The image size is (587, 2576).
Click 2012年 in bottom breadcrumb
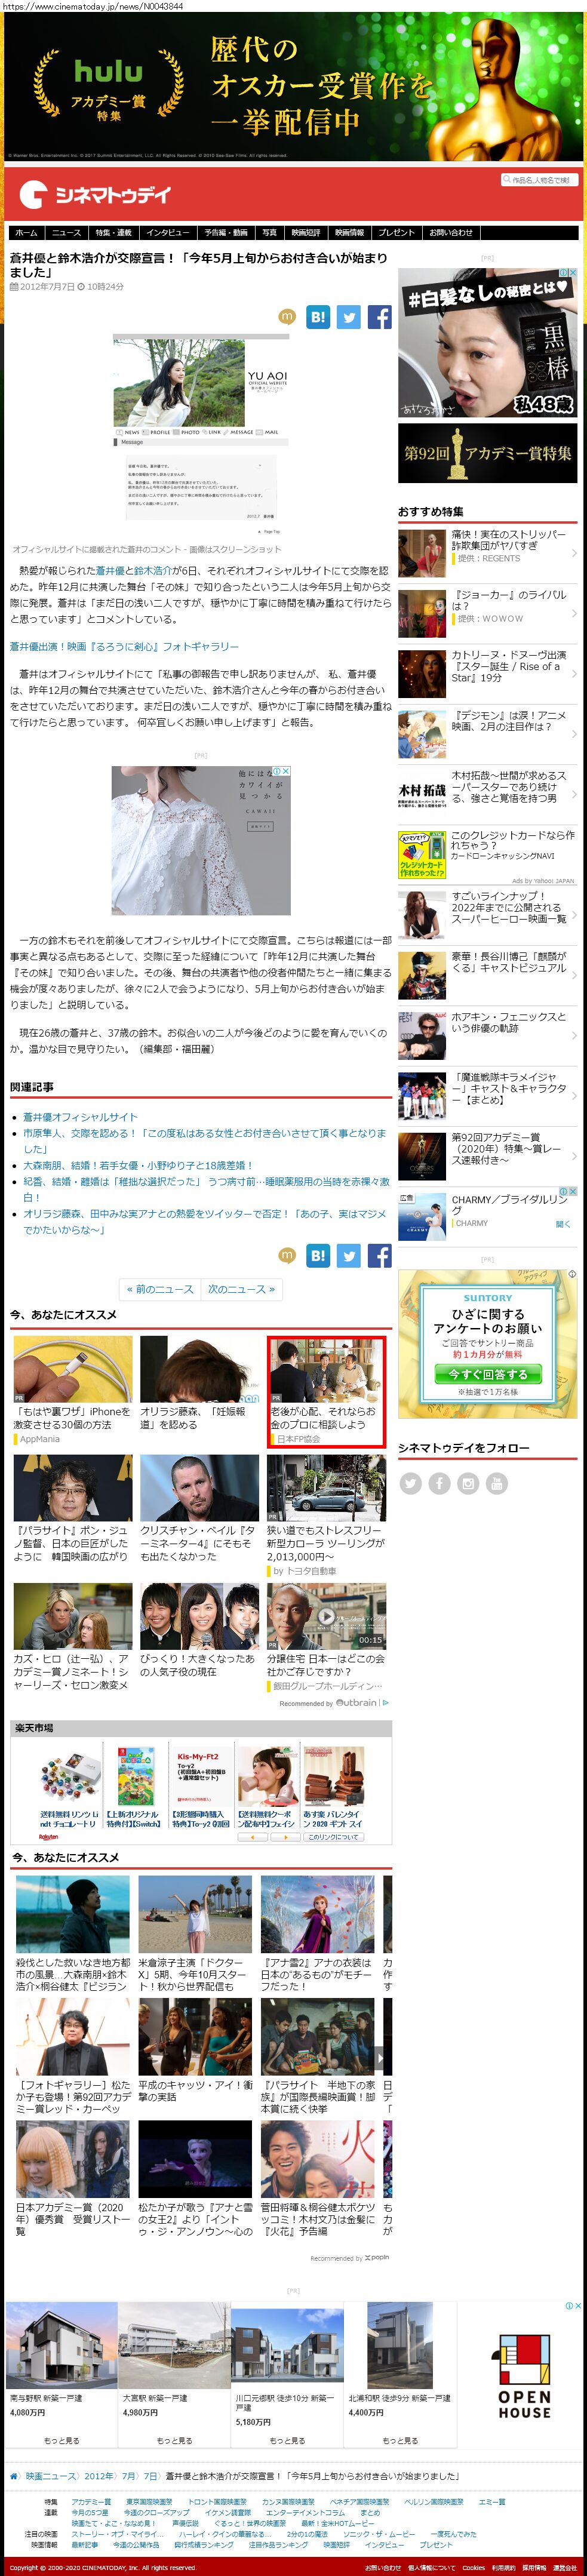[99, 2476]
